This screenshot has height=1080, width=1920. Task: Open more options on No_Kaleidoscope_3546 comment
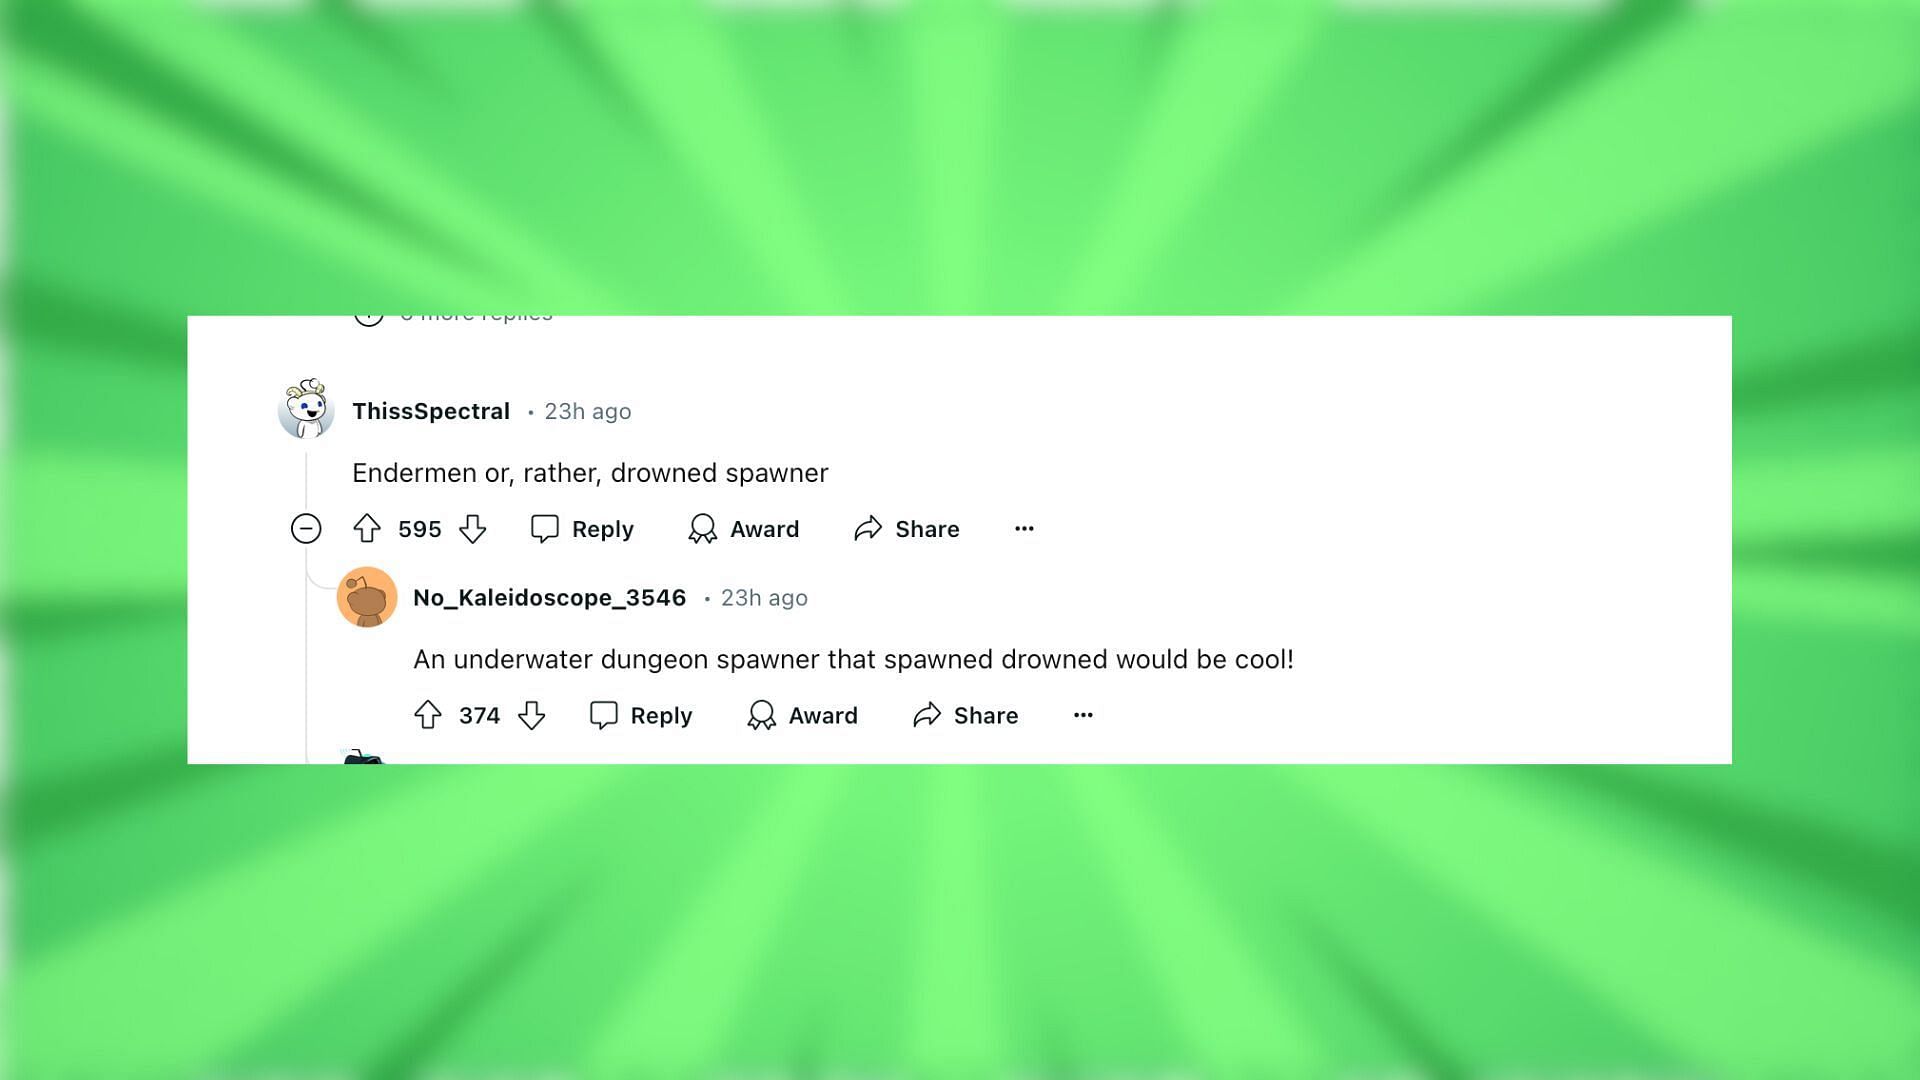point(1083,713)
